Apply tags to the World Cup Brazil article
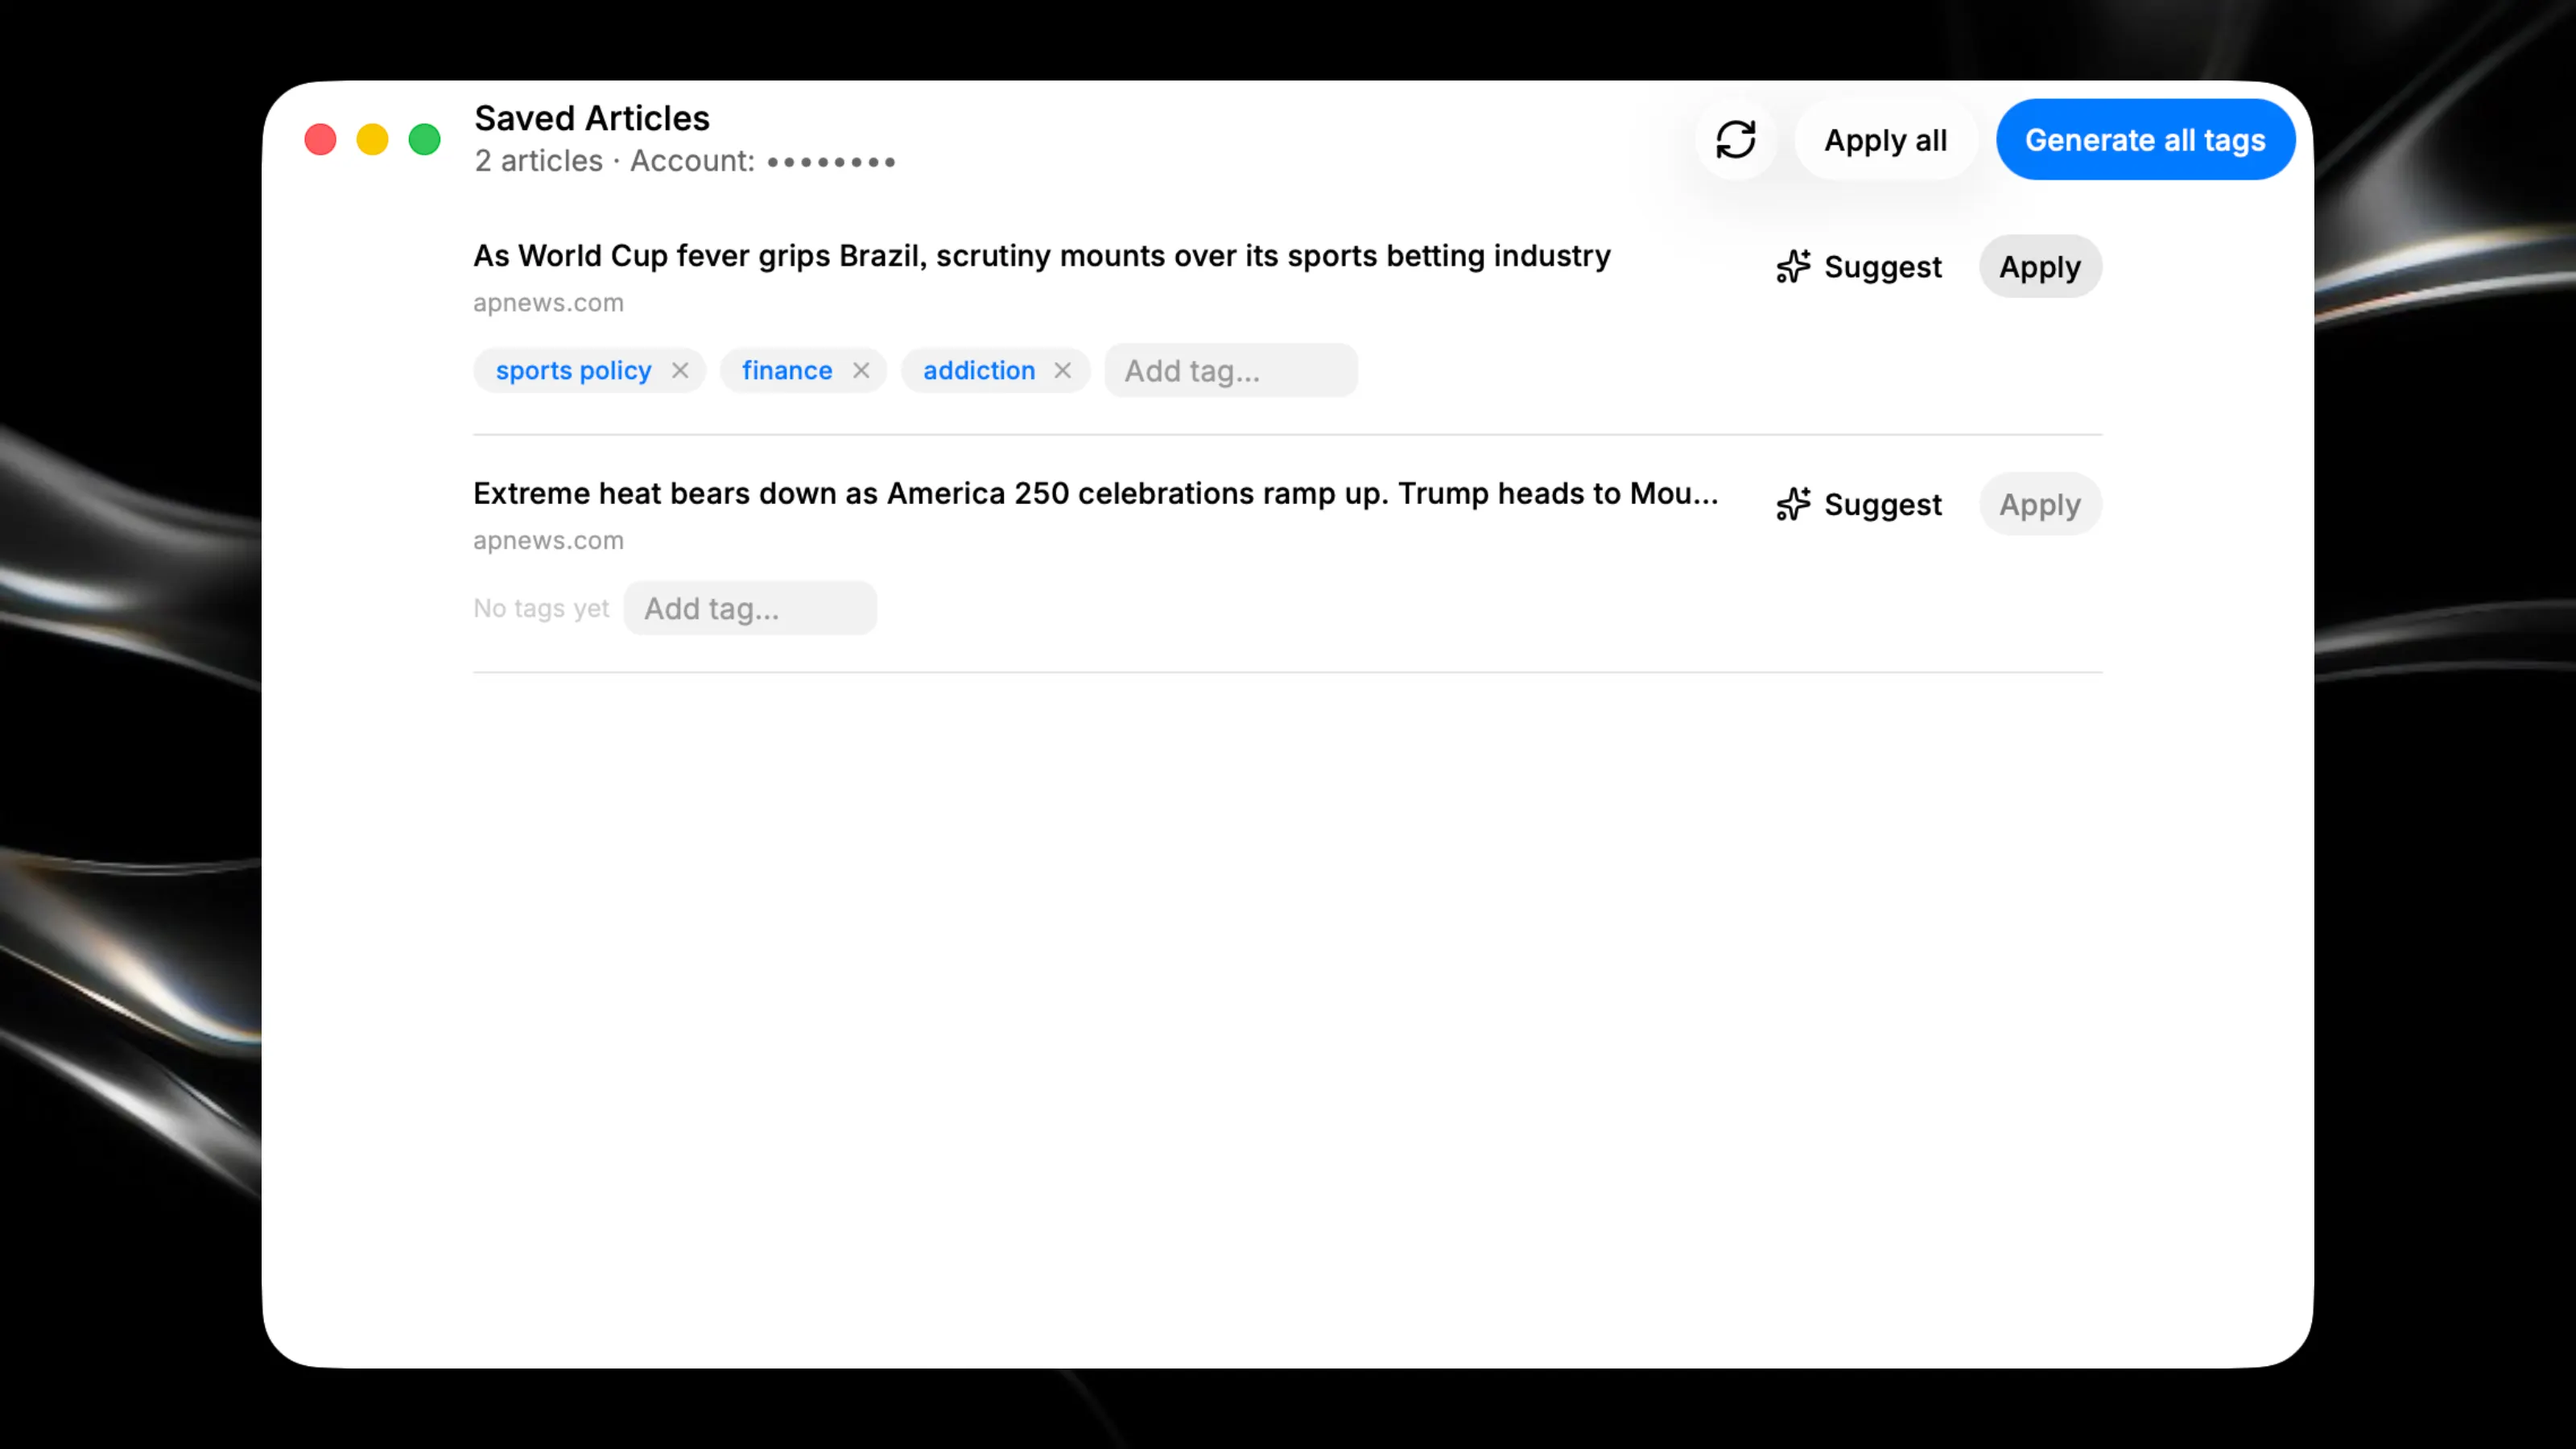 click(2040, 267)
